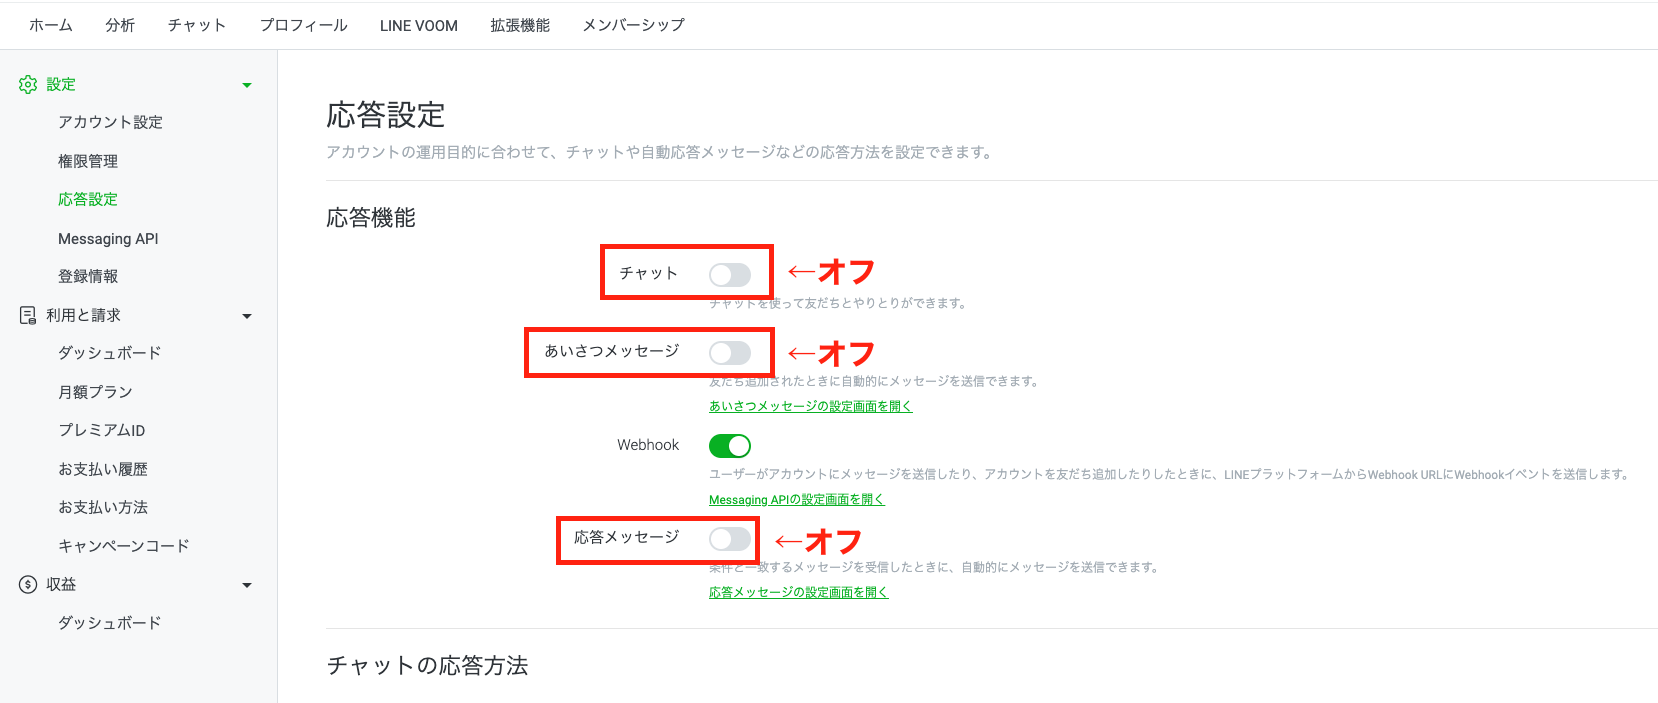Image resolution: width=1658 pixels, height=703 pixels.
Task: Toggle the チャット switch
Action: (729, 275)
